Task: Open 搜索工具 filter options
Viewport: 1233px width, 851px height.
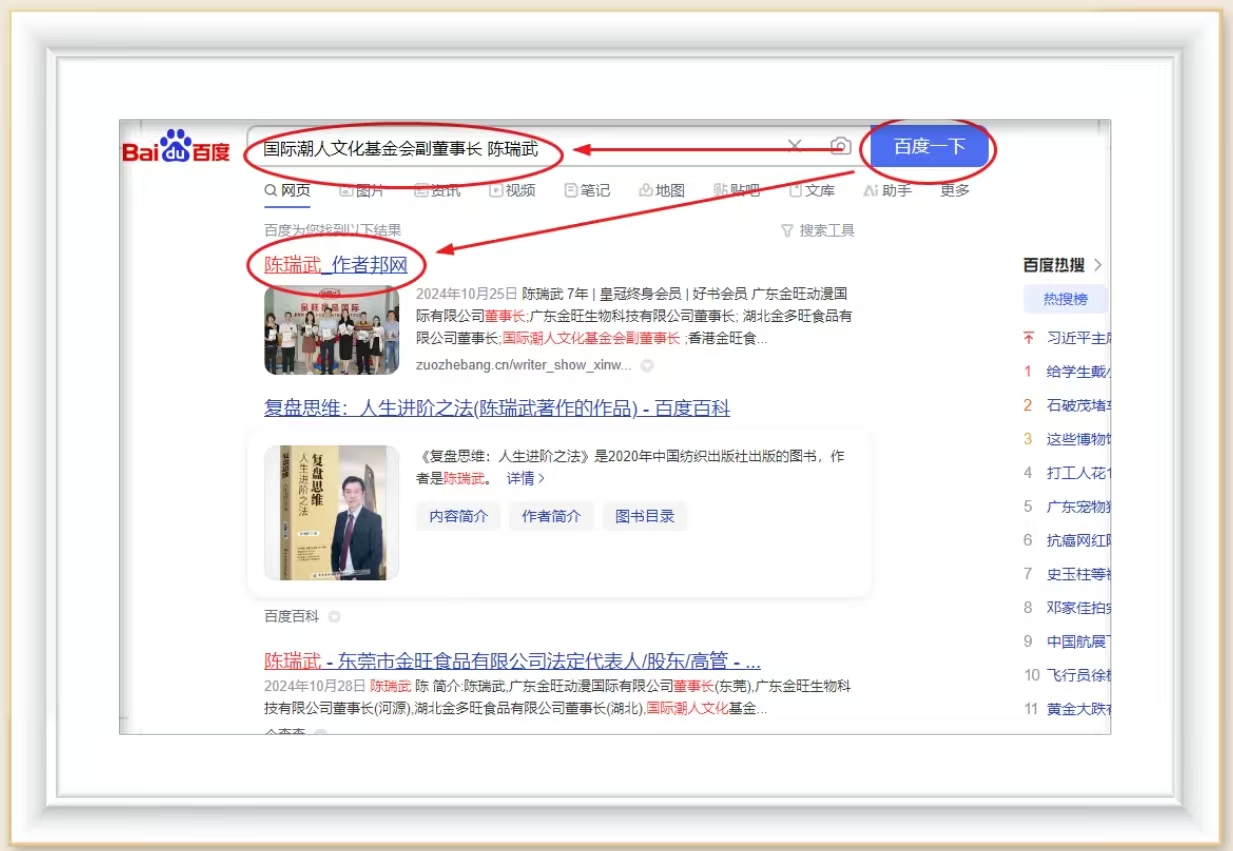Action: click(x=818, y=231)
